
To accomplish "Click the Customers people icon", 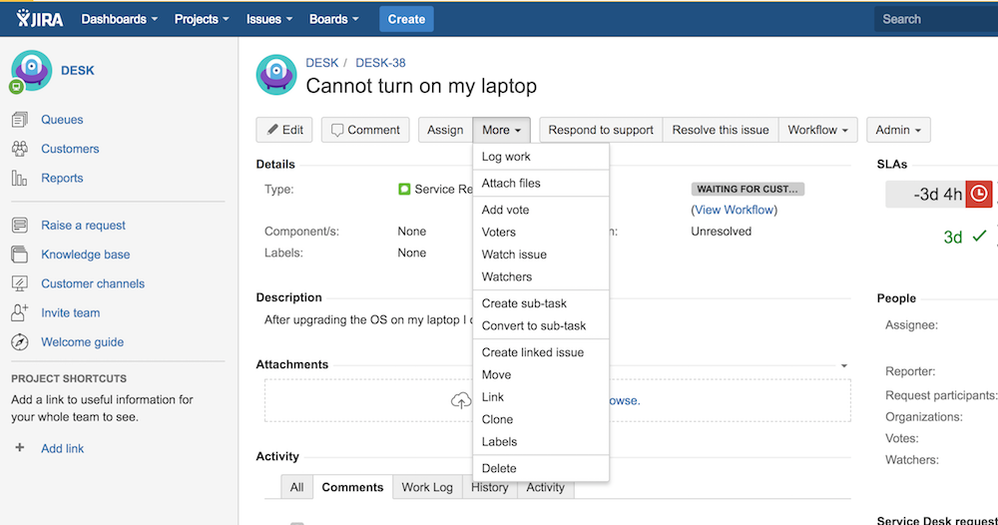I will [20, 149].
